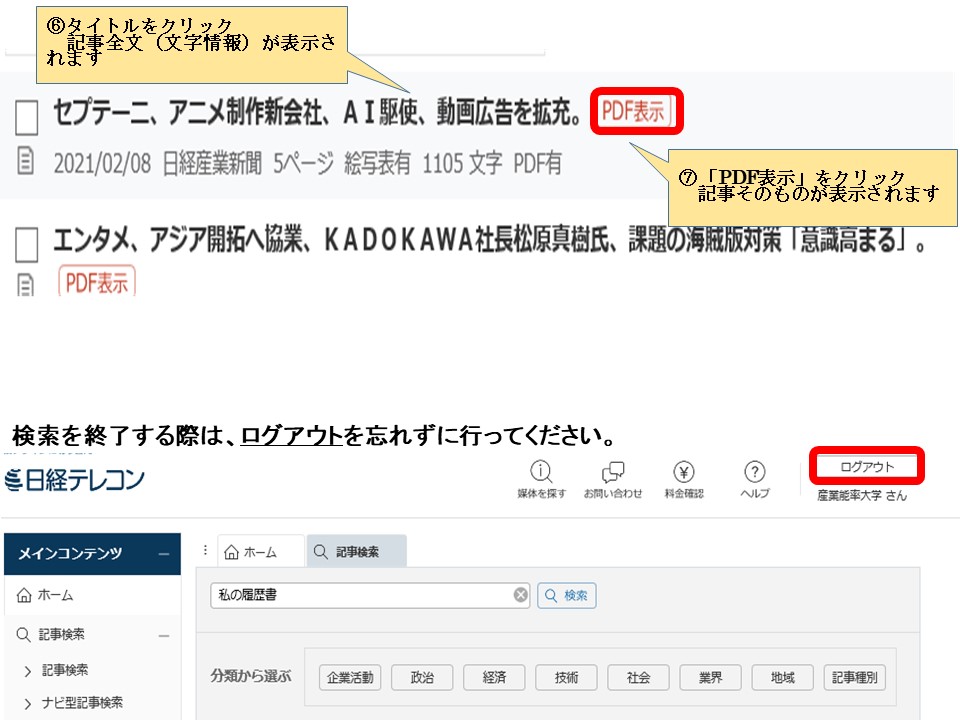Click the 検索 button

tap(566, 595)
